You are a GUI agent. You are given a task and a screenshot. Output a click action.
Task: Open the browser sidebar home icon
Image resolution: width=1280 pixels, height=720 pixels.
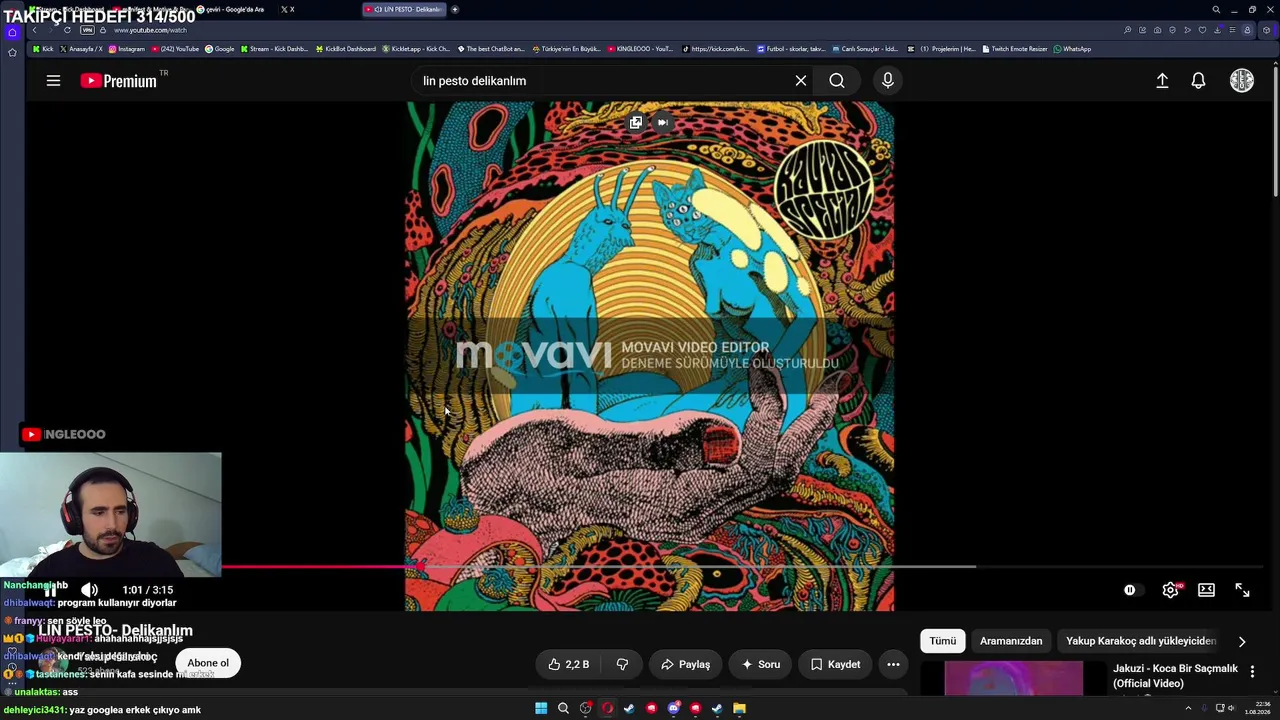pyautogui.click(x=12, y=32)
